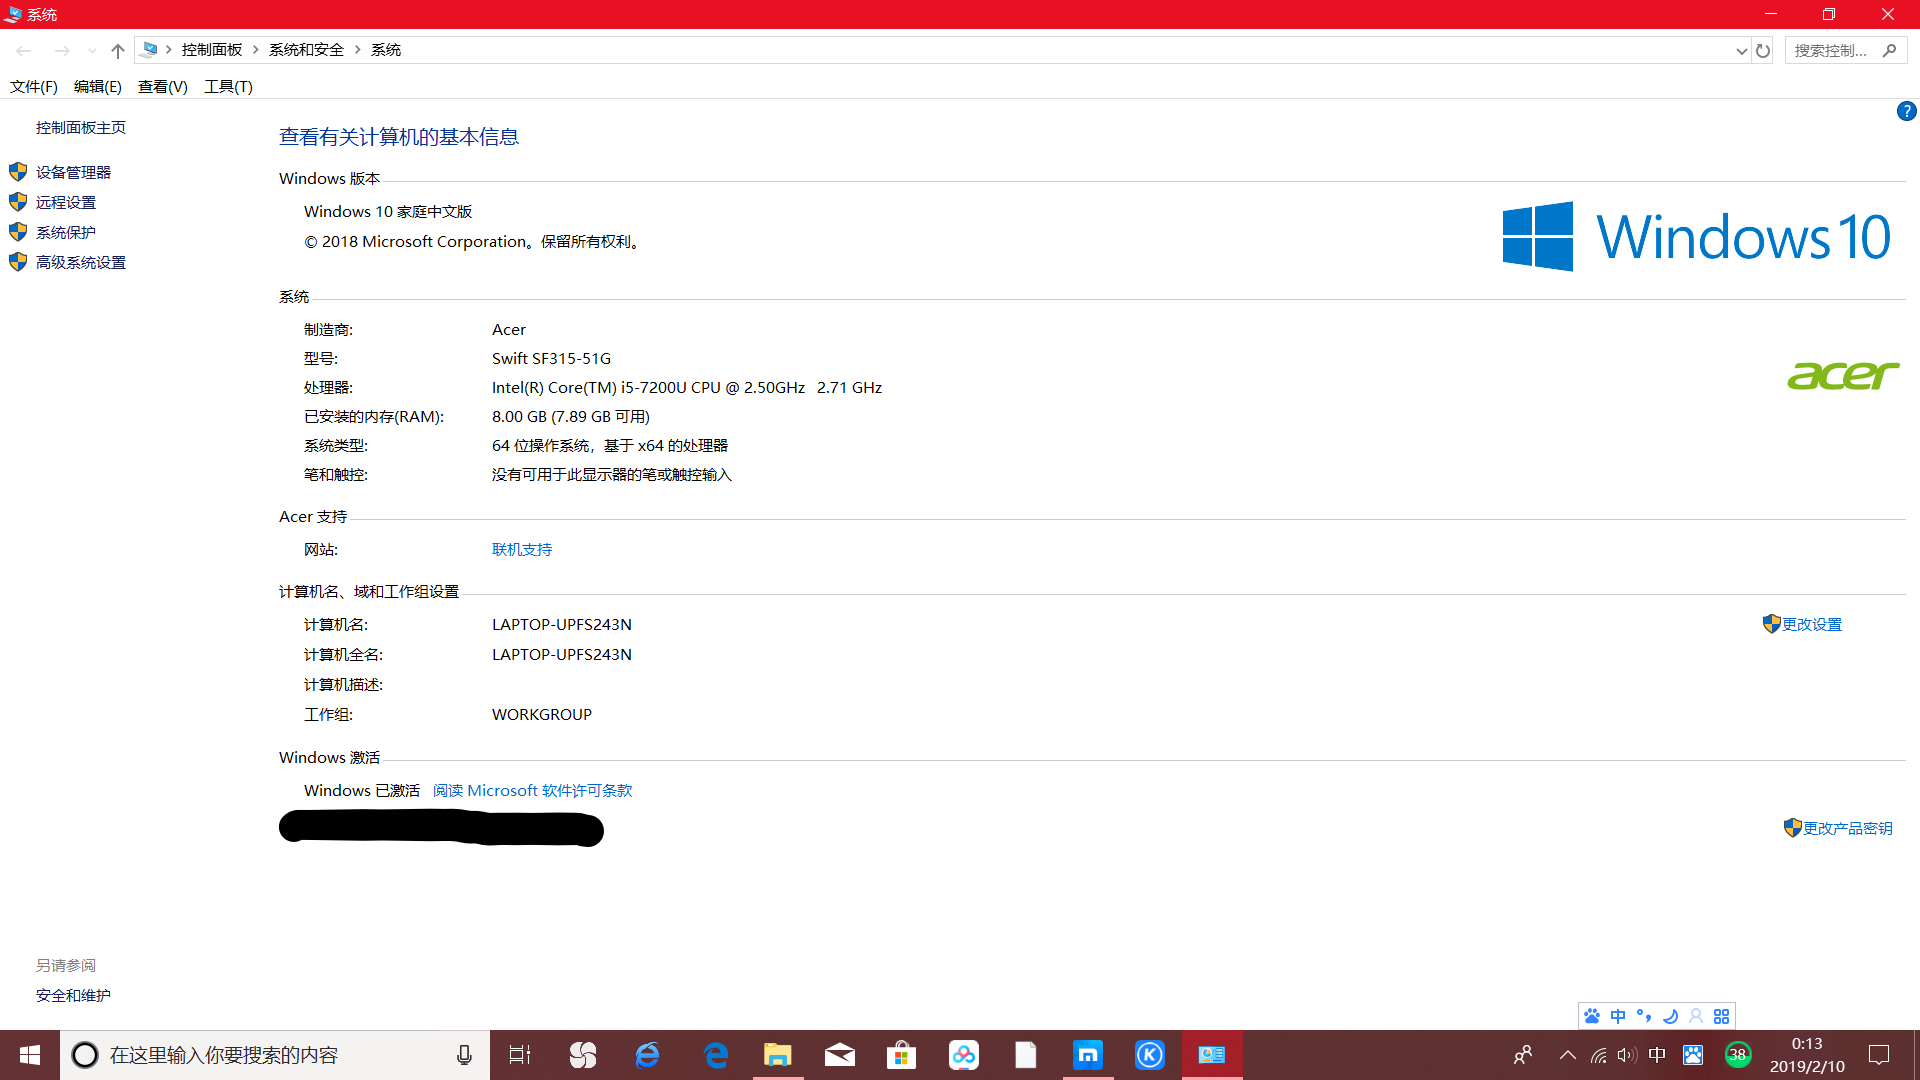
Task: Click the Acer online support link (联机支持)
Action: (522, 549)
